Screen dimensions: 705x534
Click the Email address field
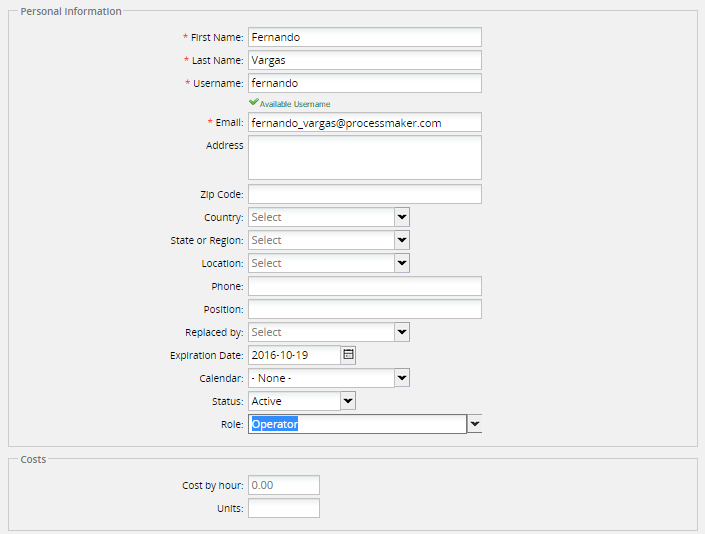point(364,122)
